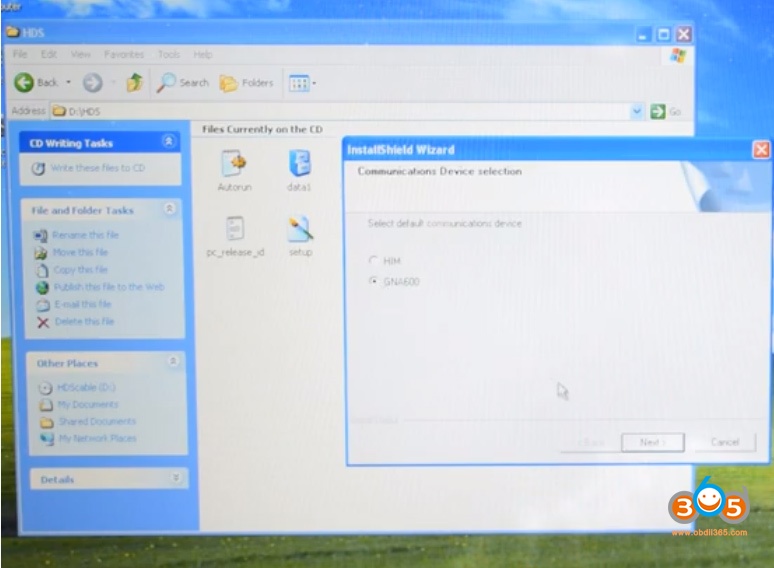Click the red X delete icon
The image size is (774, 568).
43,323
